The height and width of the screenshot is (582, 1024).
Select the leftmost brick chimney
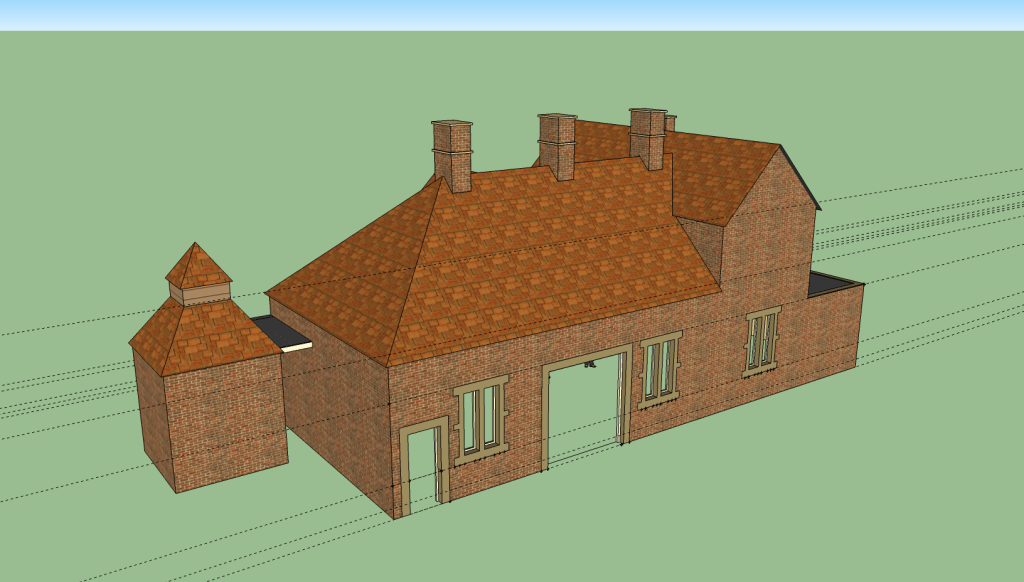pyautogui.click(x=452, y=155)
